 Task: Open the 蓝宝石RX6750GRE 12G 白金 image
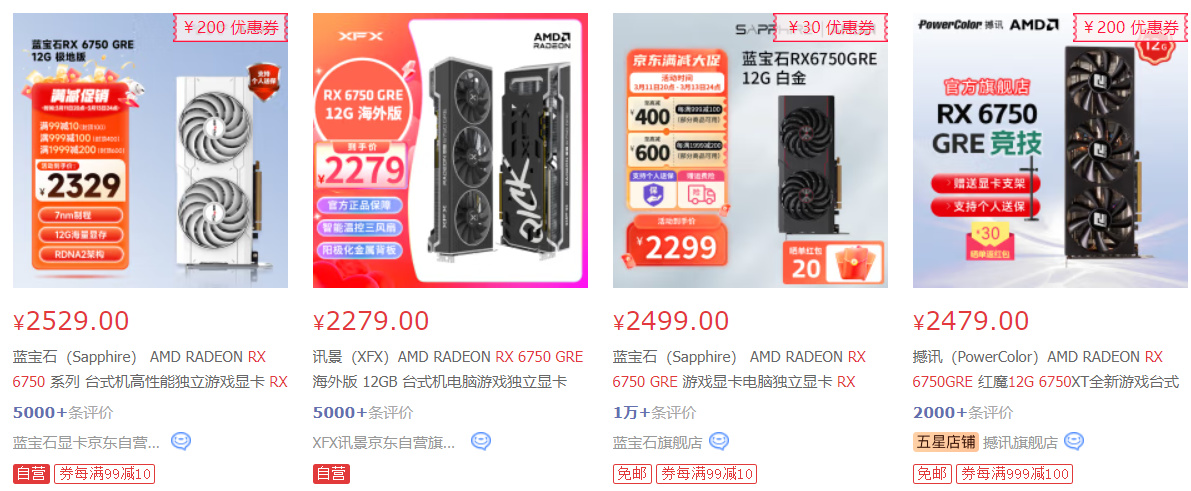click(750, 150)
